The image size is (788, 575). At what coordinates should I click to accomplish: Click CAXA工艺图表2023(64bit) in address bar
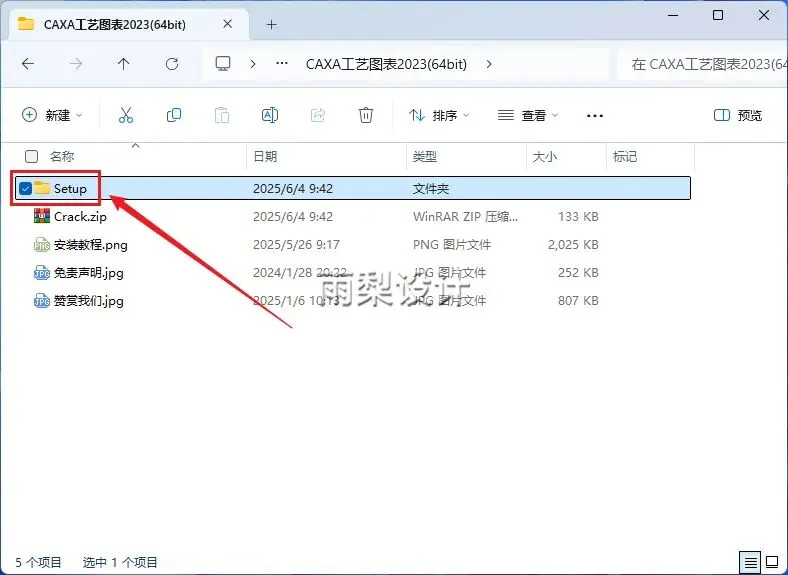tap(386, 64)
